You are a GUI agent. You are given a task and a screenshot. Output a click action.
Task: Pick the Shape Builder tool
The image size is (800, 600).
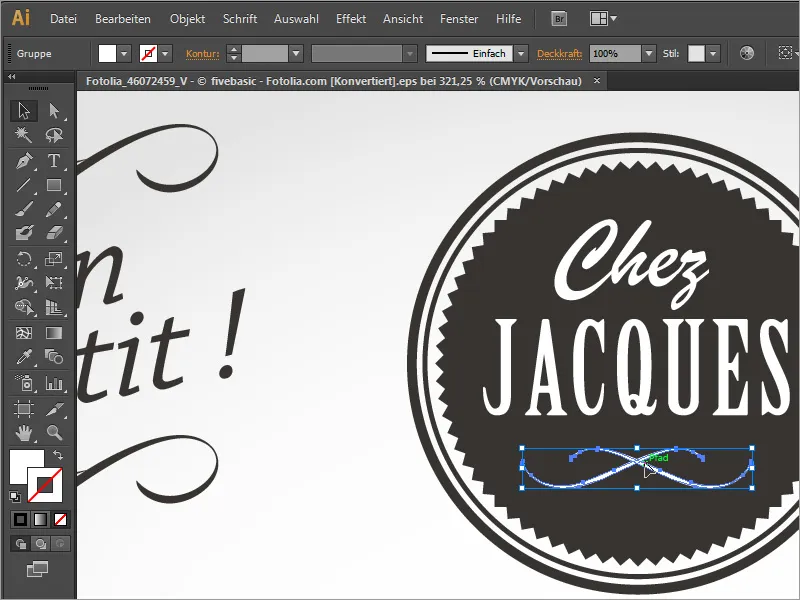tap(24, 307)
